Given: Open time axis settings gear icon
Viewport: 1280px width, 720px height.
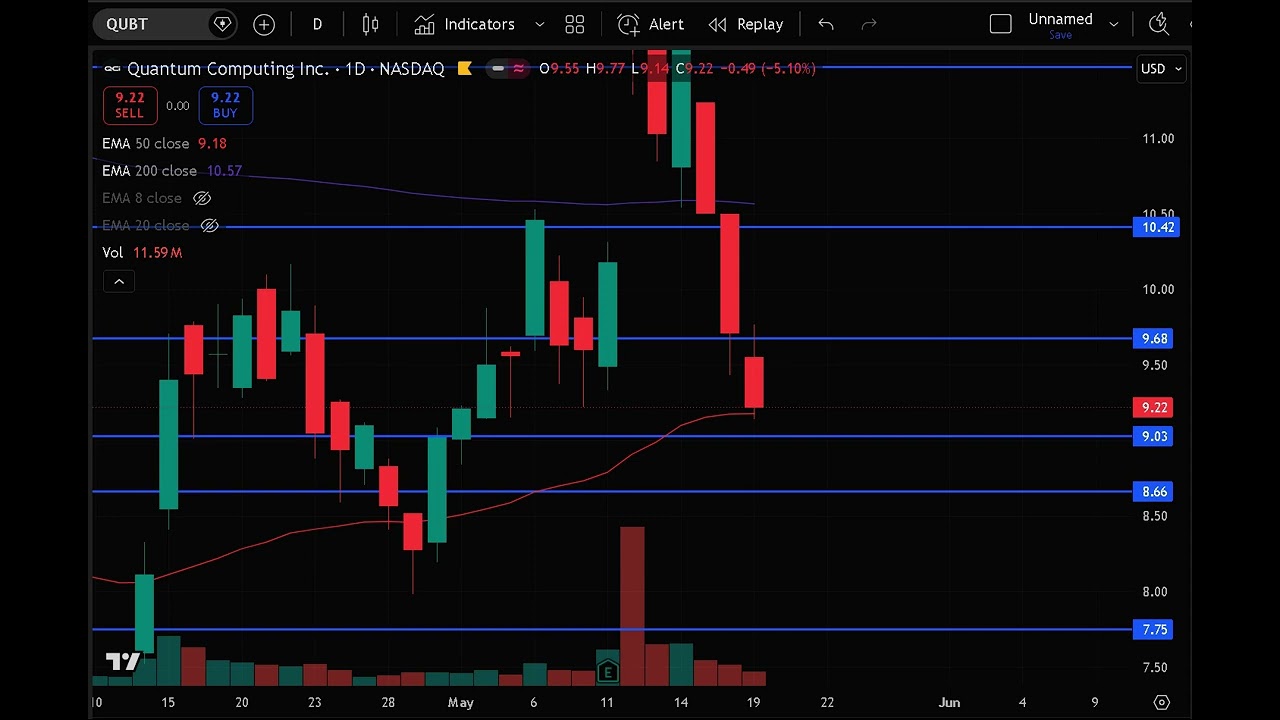Looking at the screenshot, I should point(1161,702).
